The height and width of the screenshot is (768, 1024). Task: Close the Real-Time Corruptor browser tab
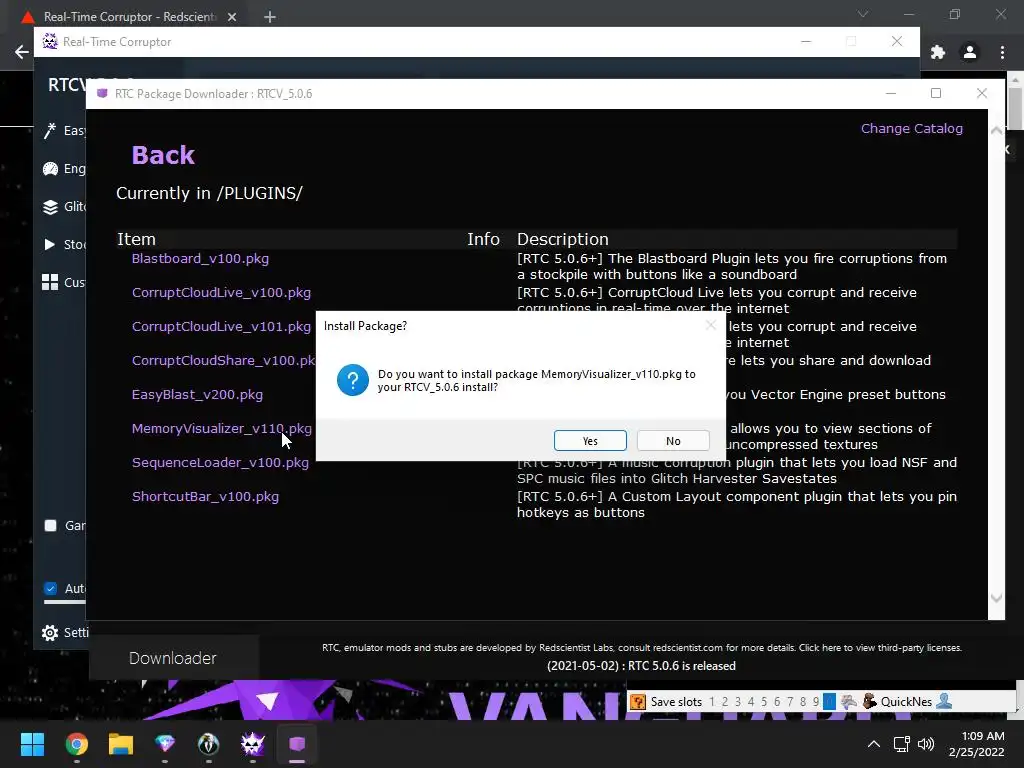(x=232, y=17)
